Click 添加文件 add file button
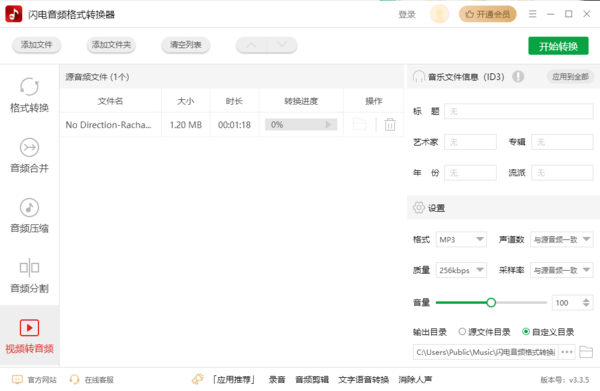The image size is (600, 391). point(36,45)
